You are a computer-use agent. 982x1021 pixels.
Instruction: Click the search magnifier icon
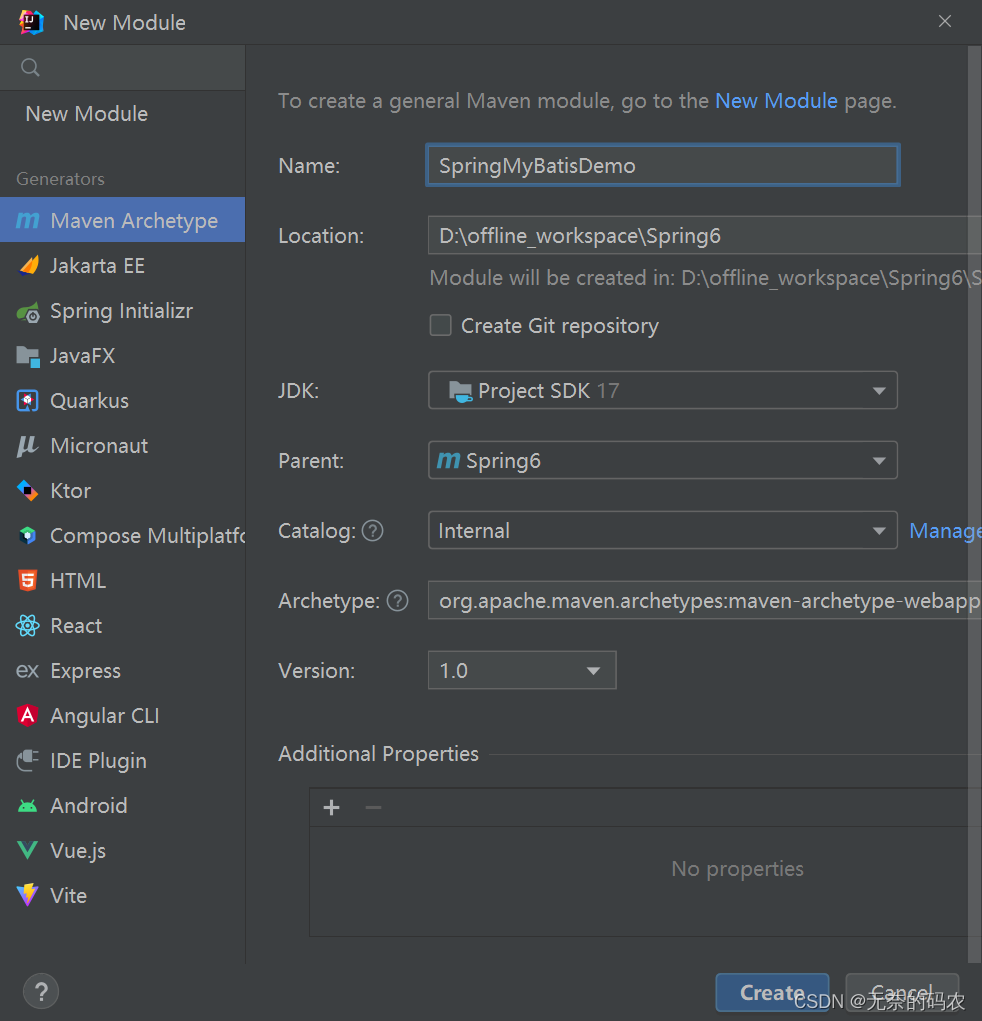pyautogui.click(x=30, y=67)
